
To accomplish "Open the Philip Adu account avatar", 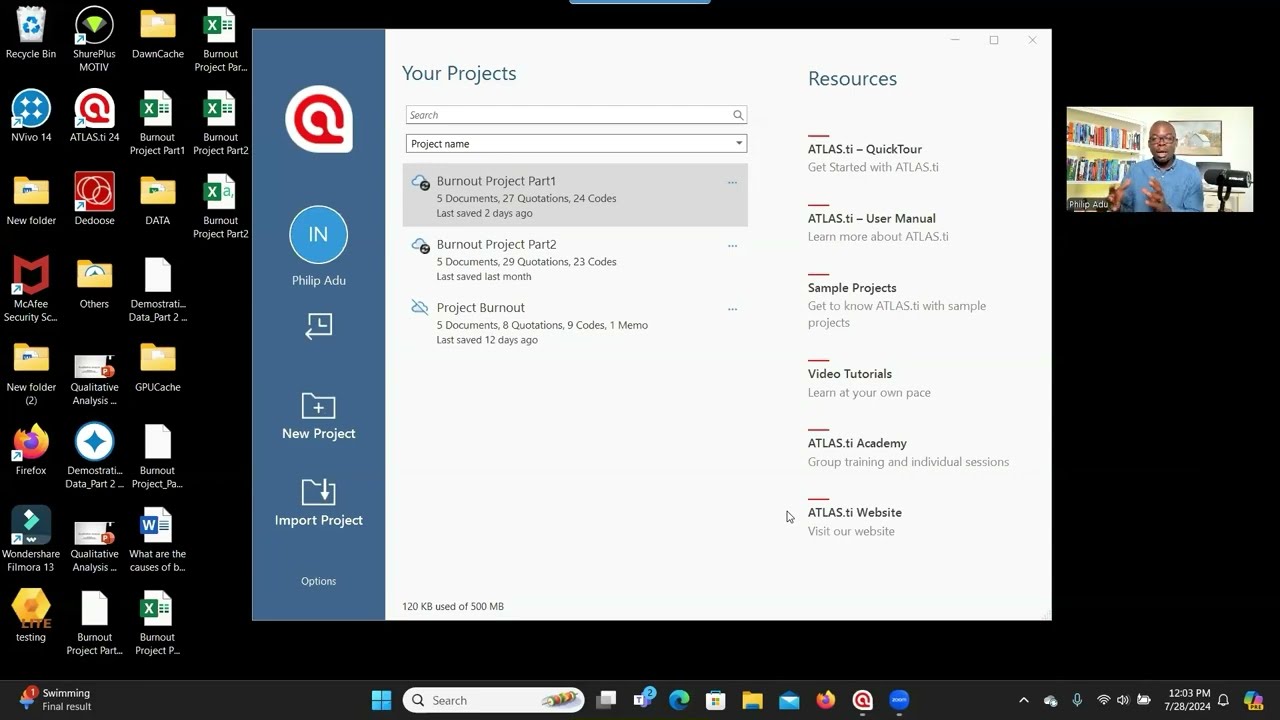I will coord(318,234).
